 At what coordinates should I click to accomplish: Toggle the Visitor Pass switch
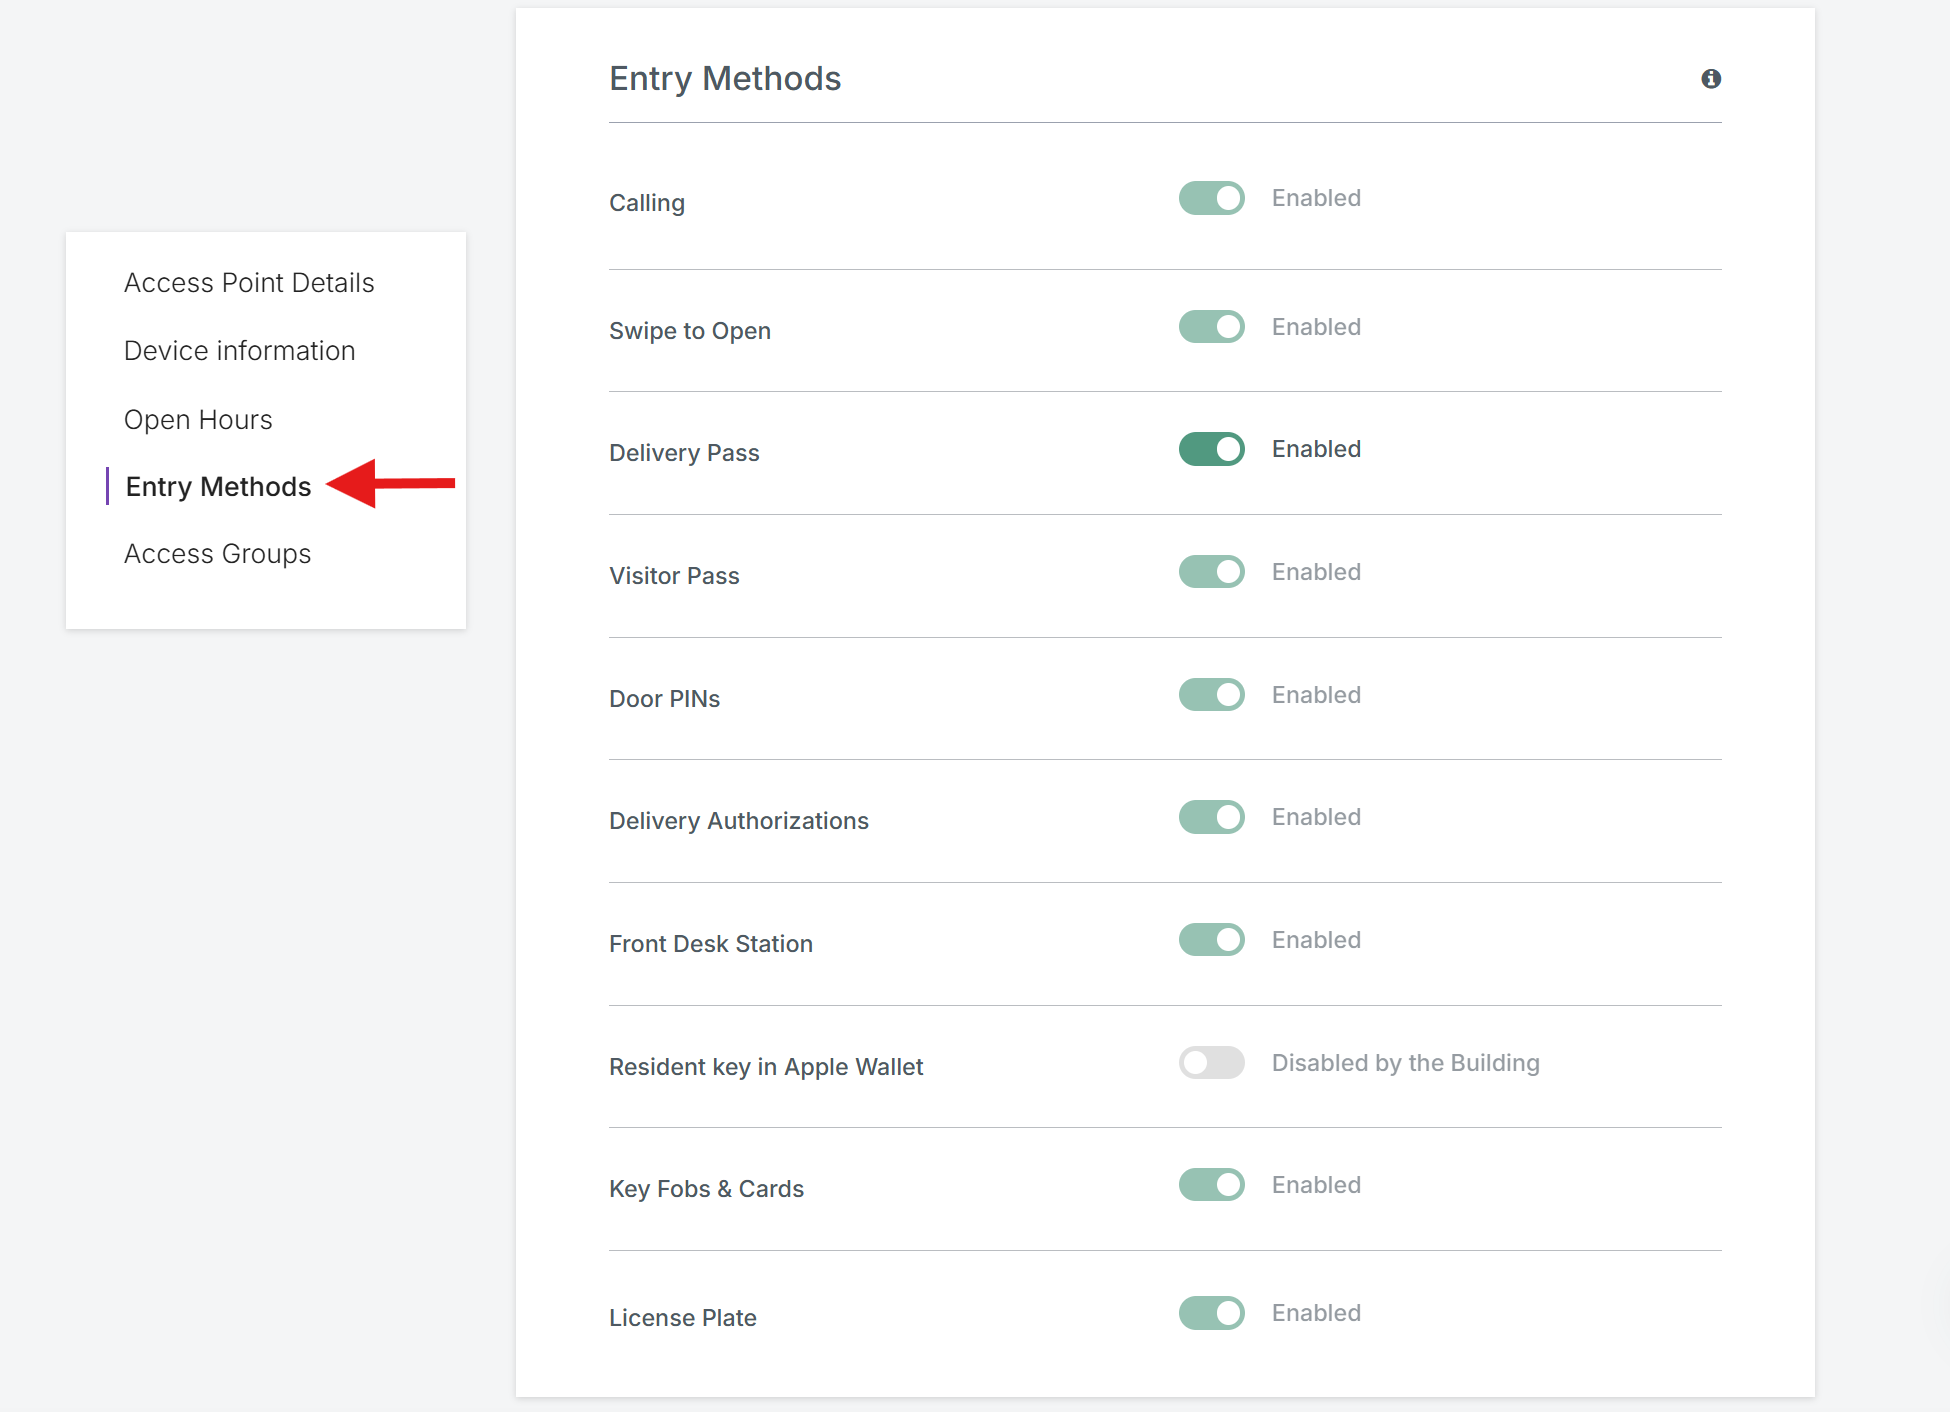click(1211, 572)
